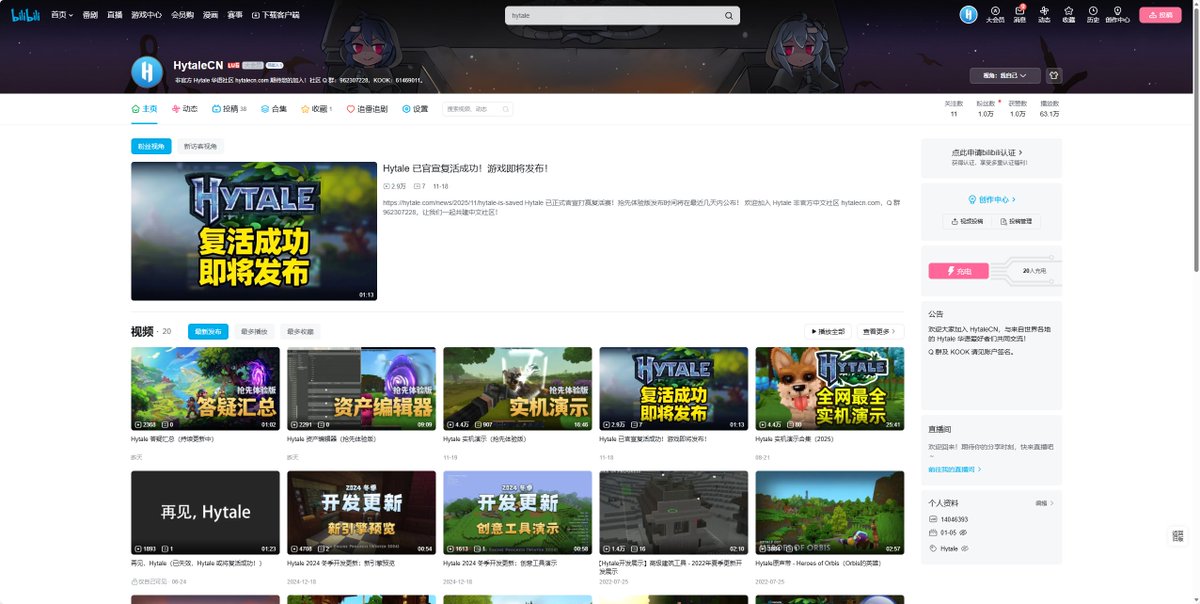The image size is (1200, 604).
Task: Sort videos by 最新发布
Action: coord(208,331)
